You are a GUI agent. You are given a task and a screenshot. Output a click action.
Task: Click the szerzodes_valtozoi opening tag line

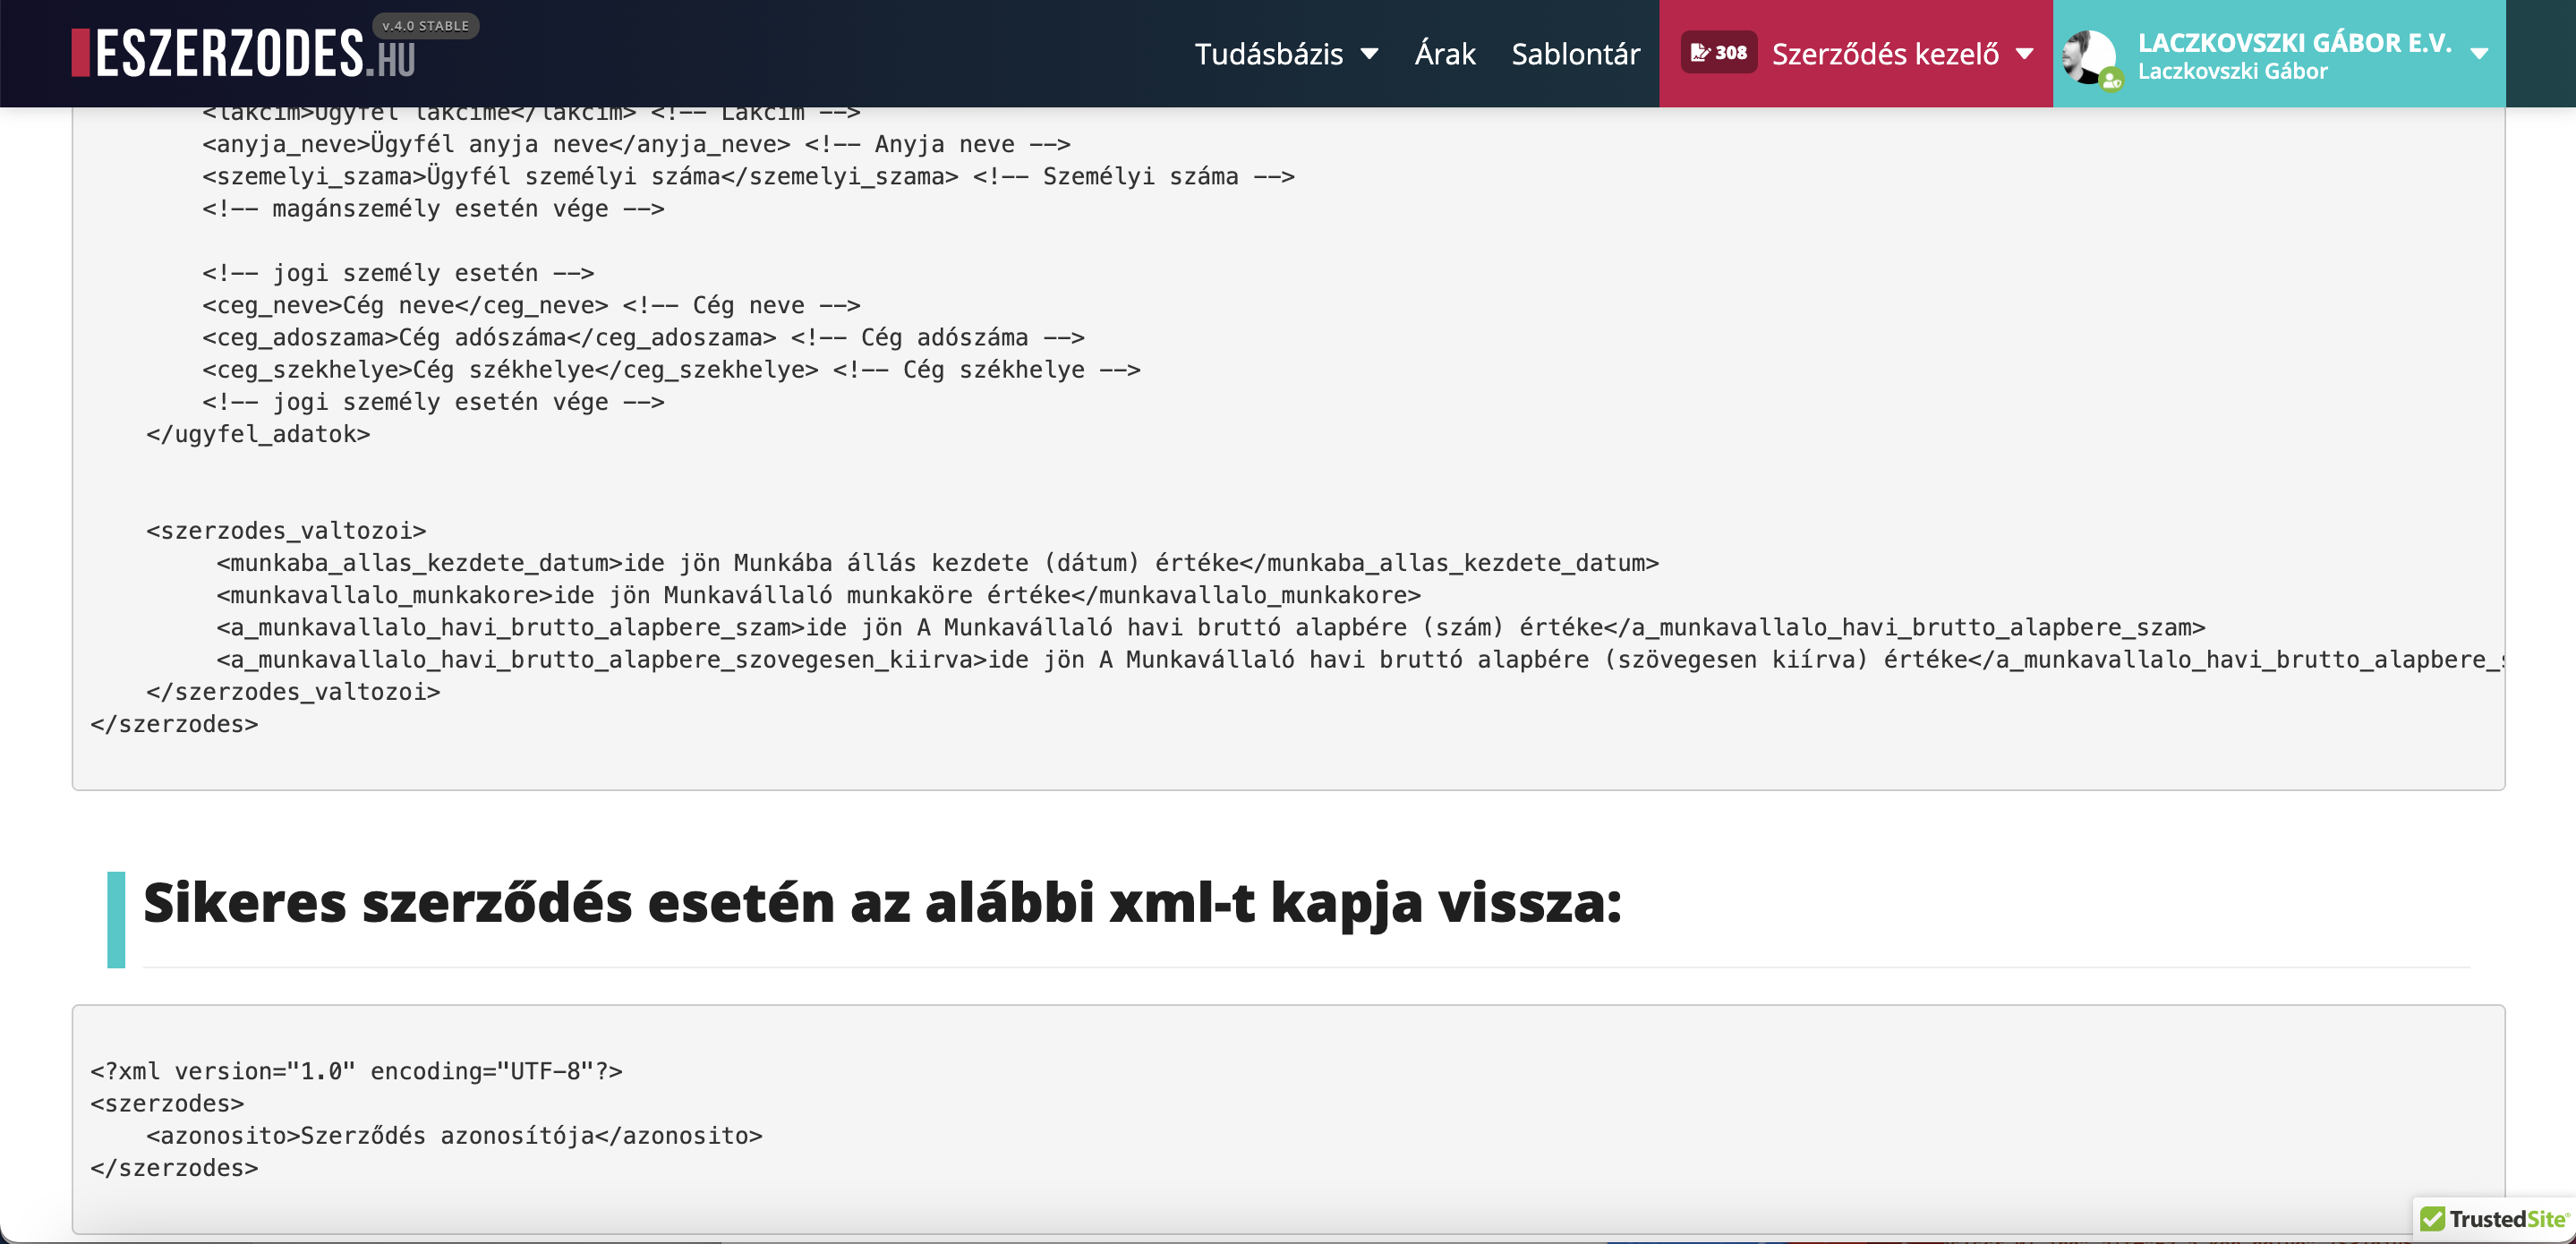point(286,531)
